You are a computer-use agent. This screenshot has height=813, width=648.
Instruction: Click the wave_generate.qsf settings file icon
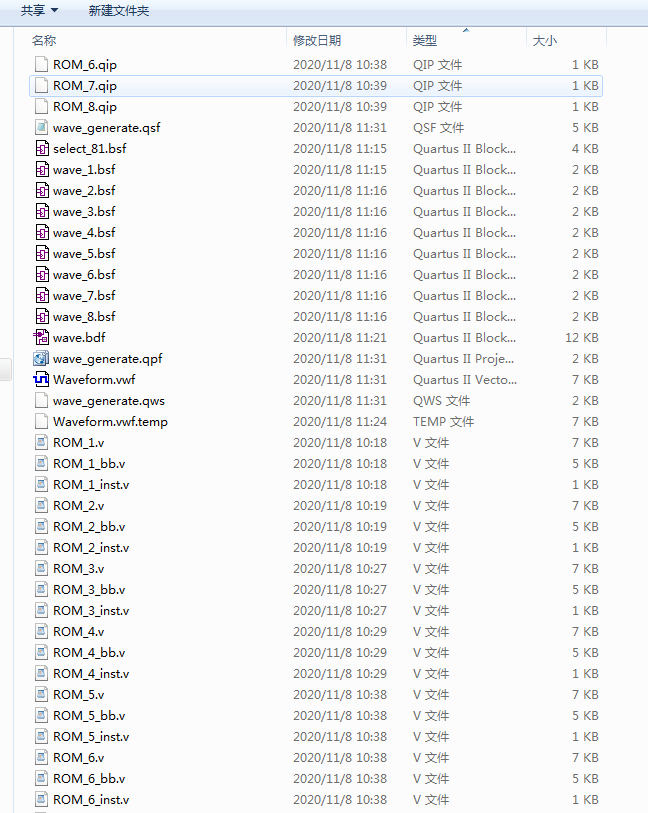[41, 127]
